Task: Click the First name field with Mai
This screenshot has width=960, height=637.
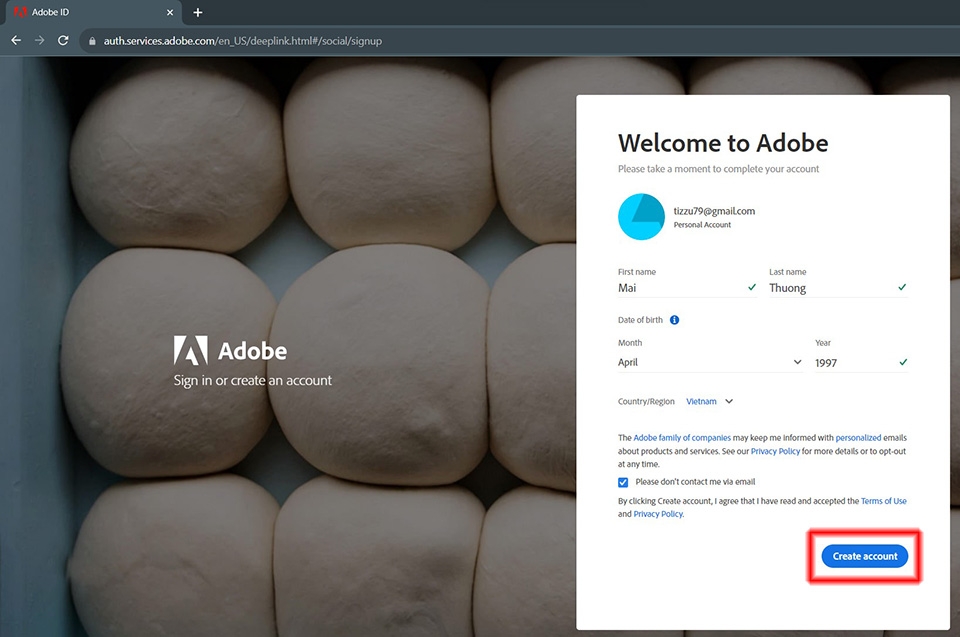Action: [687, 288]
